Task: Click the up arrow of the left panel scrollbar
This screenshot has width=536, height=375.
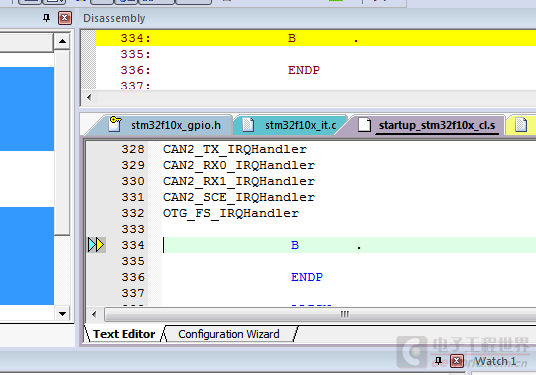Action: pos(62,41)
